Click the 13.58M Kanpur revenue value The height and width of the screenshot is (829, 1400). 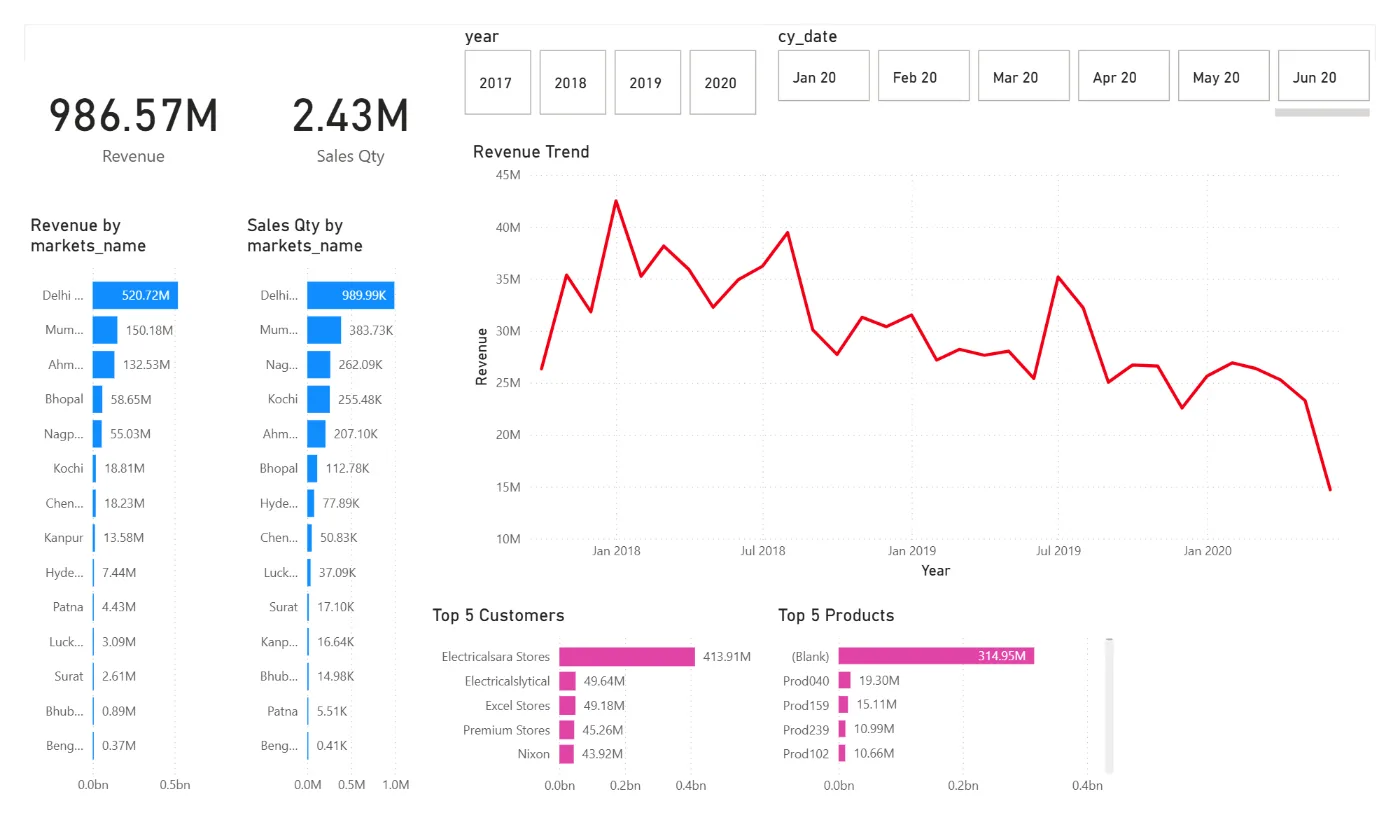pyautogui.click(x=123, y=538)
